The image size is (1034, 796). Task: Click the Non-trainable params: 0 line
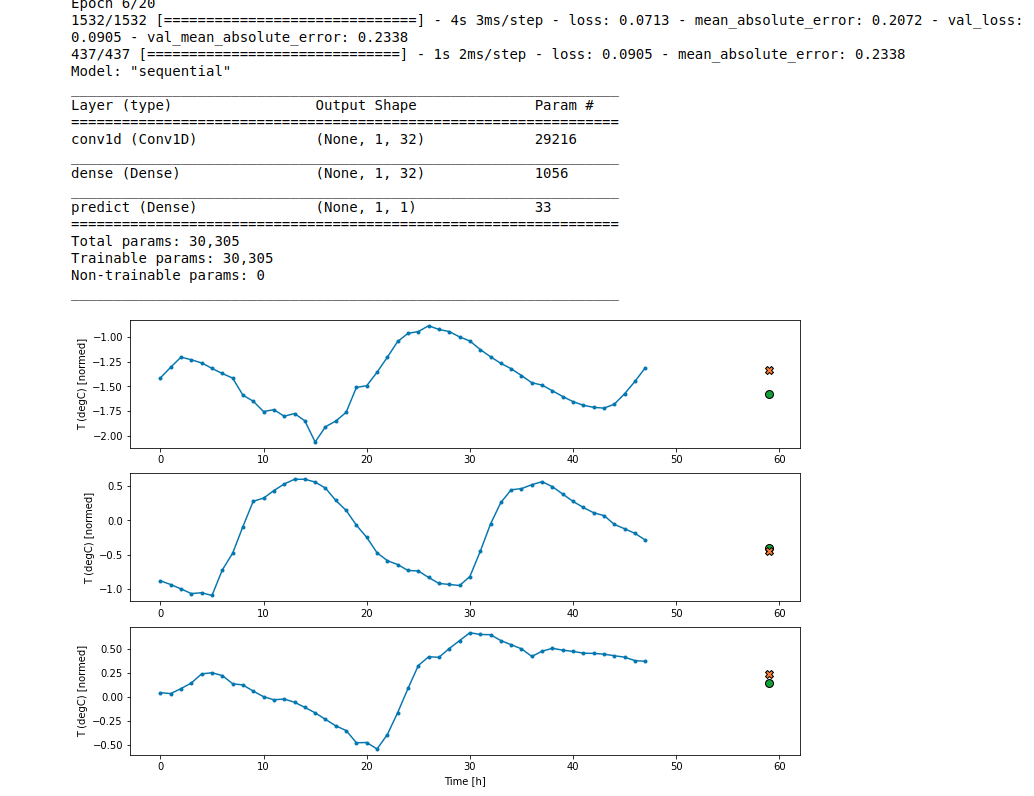(168, 275)
